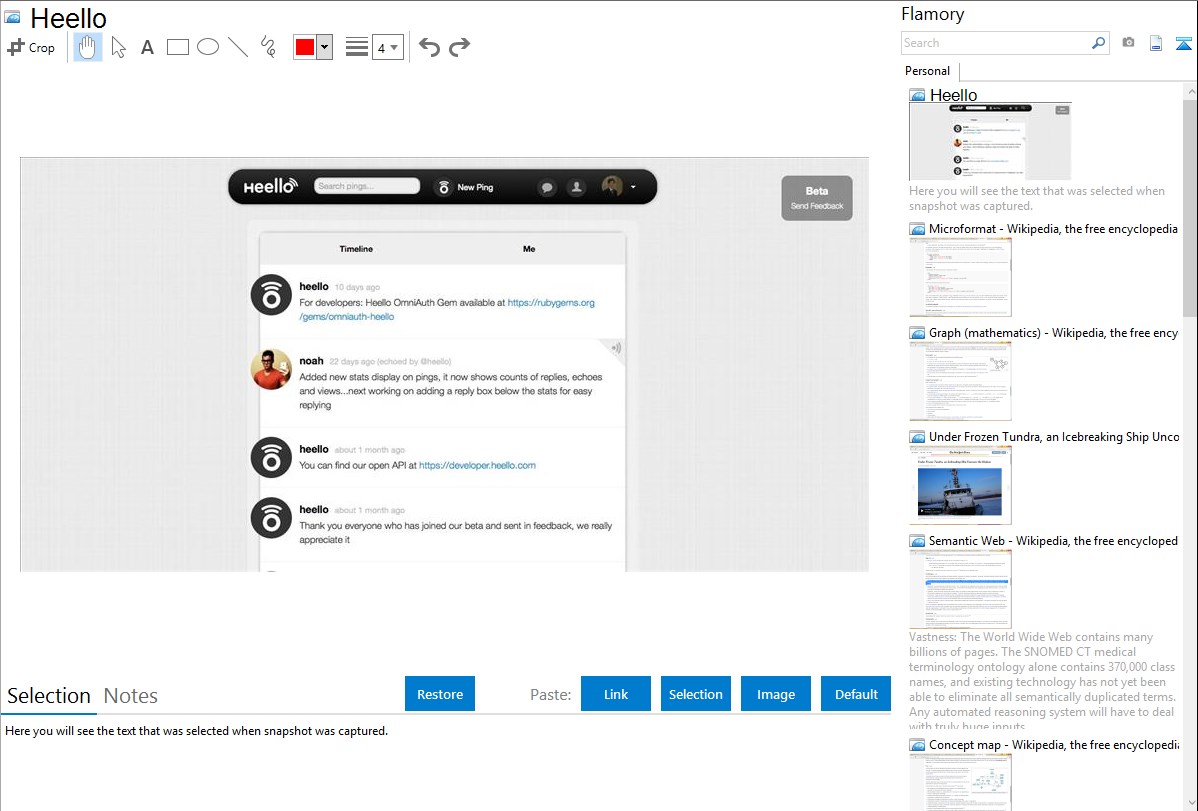Choose the text annotation tool

pyautogui.click(x=147, y=47)
